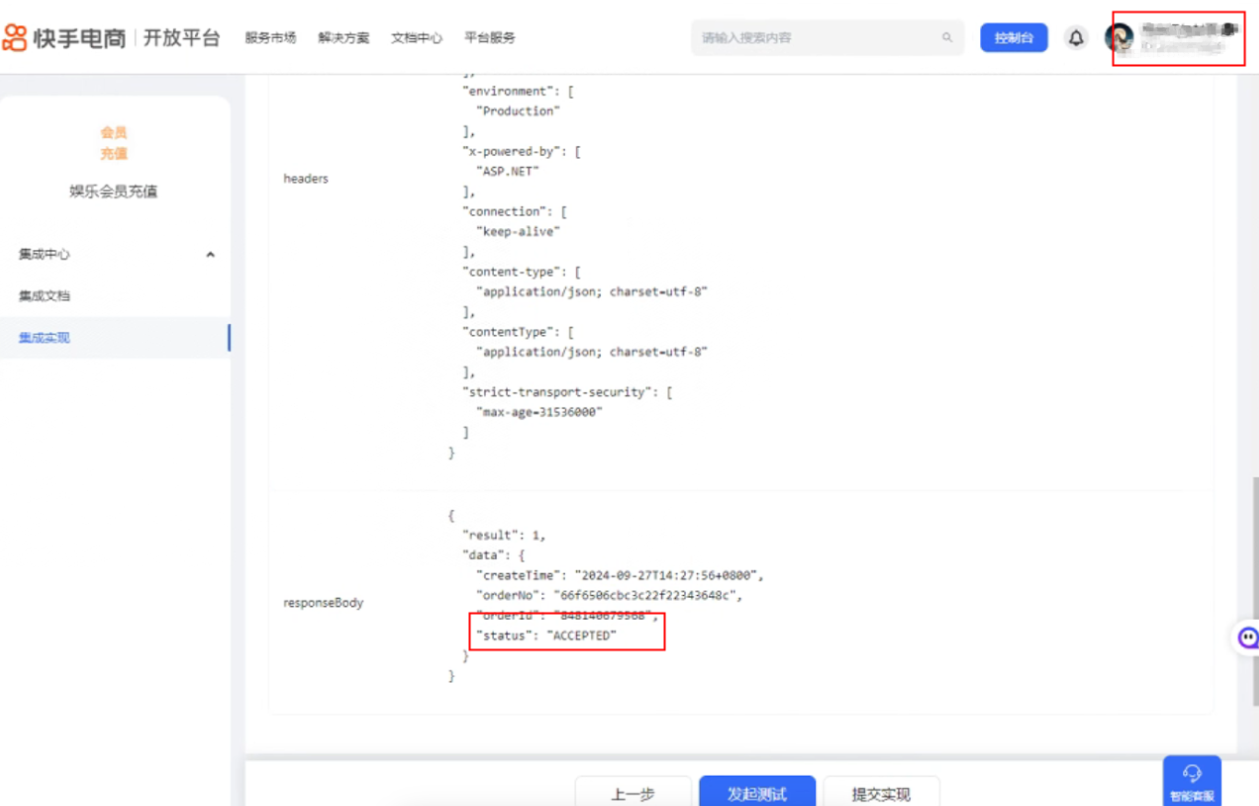Go to 文档中心

tap(417, 38)
